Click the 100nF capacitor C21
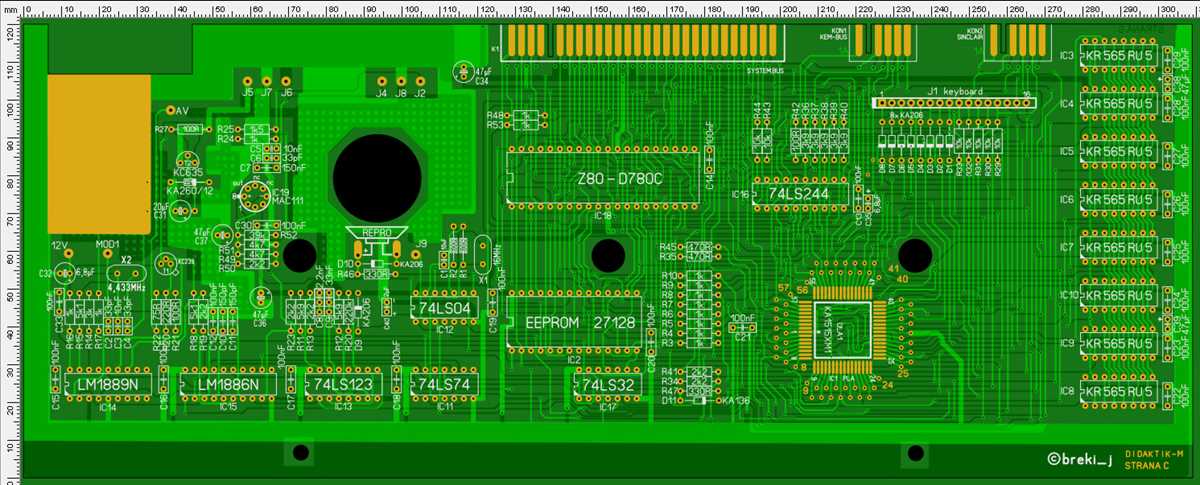1200x485 pixels. [741, 326]
